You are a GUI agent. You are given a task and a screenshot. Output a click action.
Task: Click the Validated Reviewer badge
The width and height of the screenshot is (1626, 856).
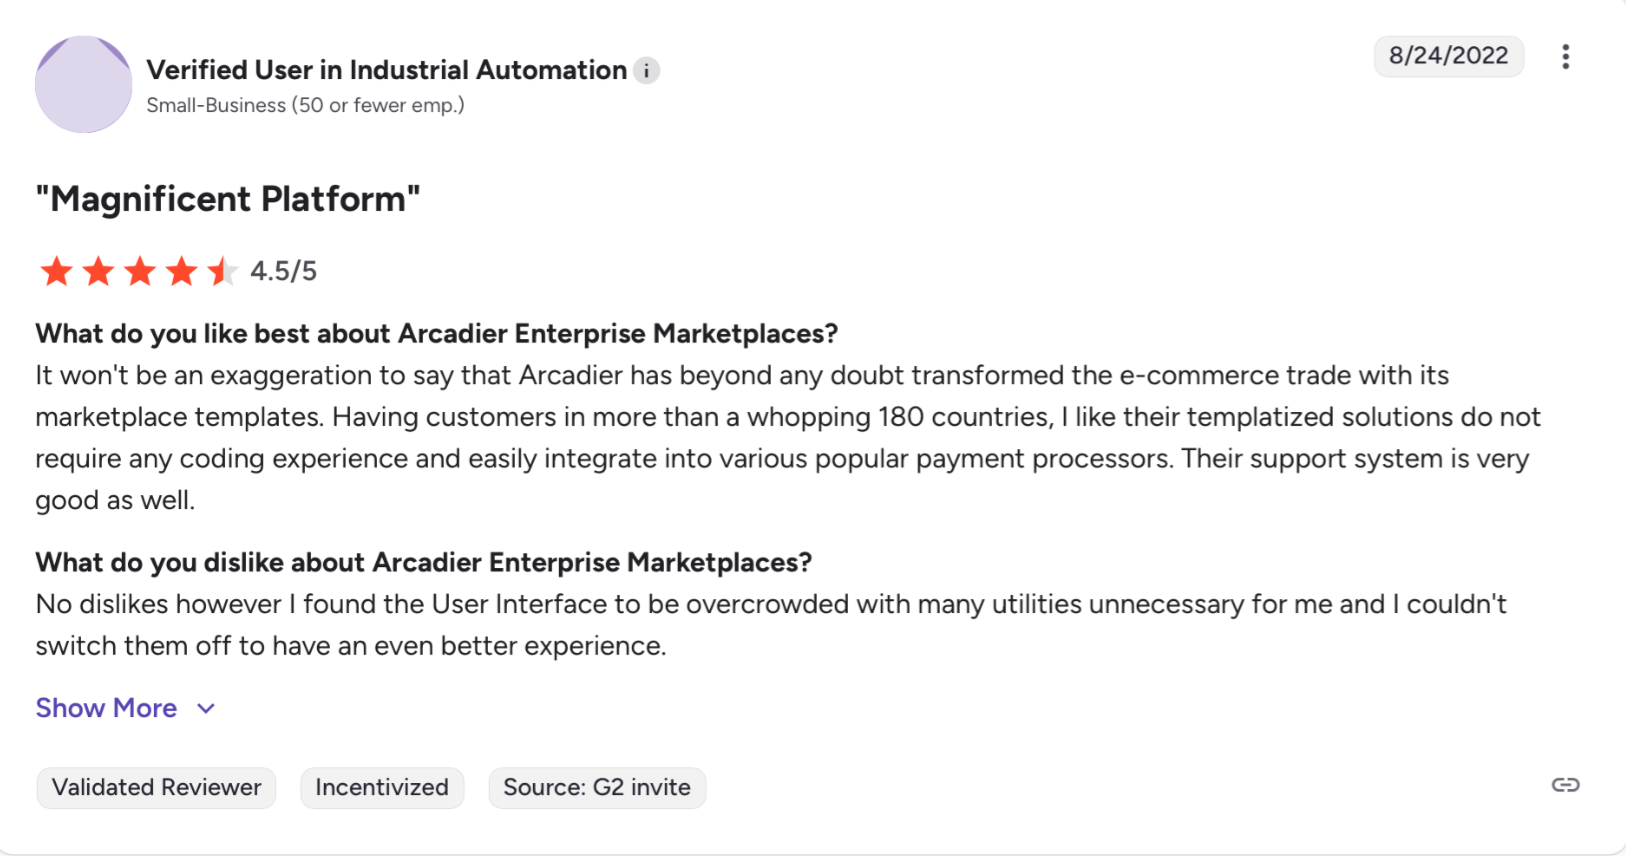(x=156, y=788)
